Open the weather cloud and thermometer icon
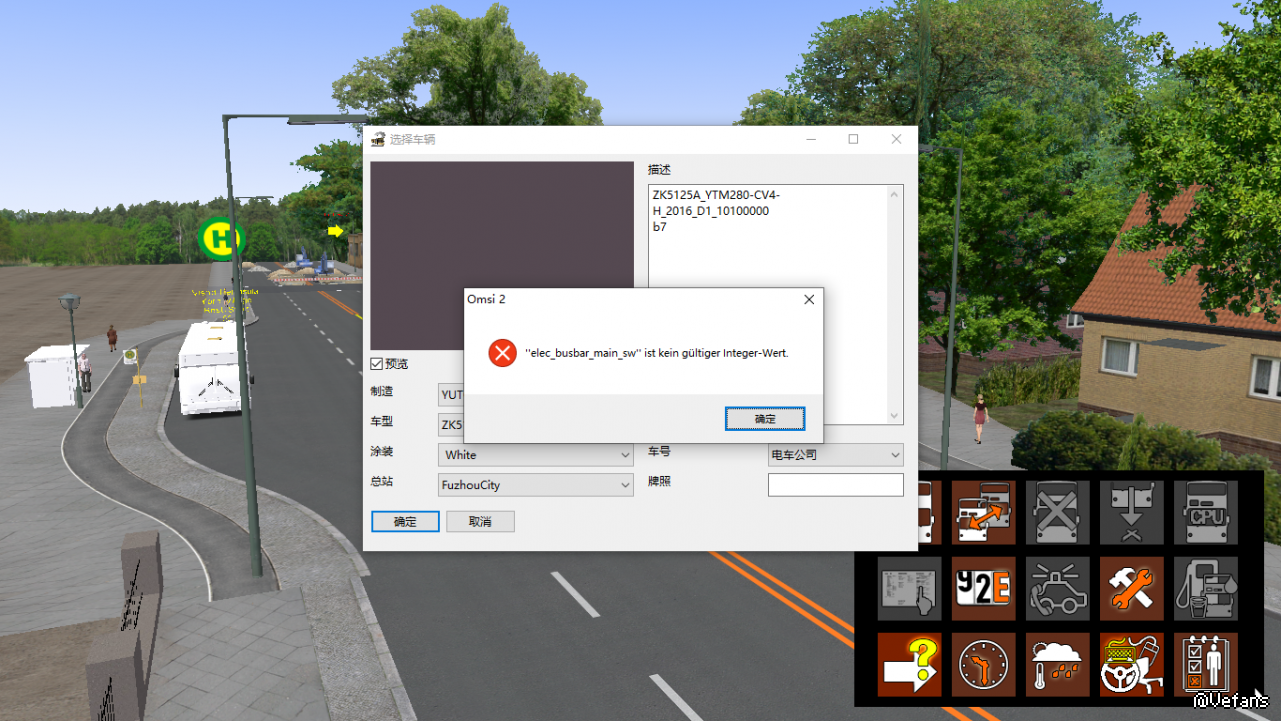1281x721 pixels. click(1057, 664)
